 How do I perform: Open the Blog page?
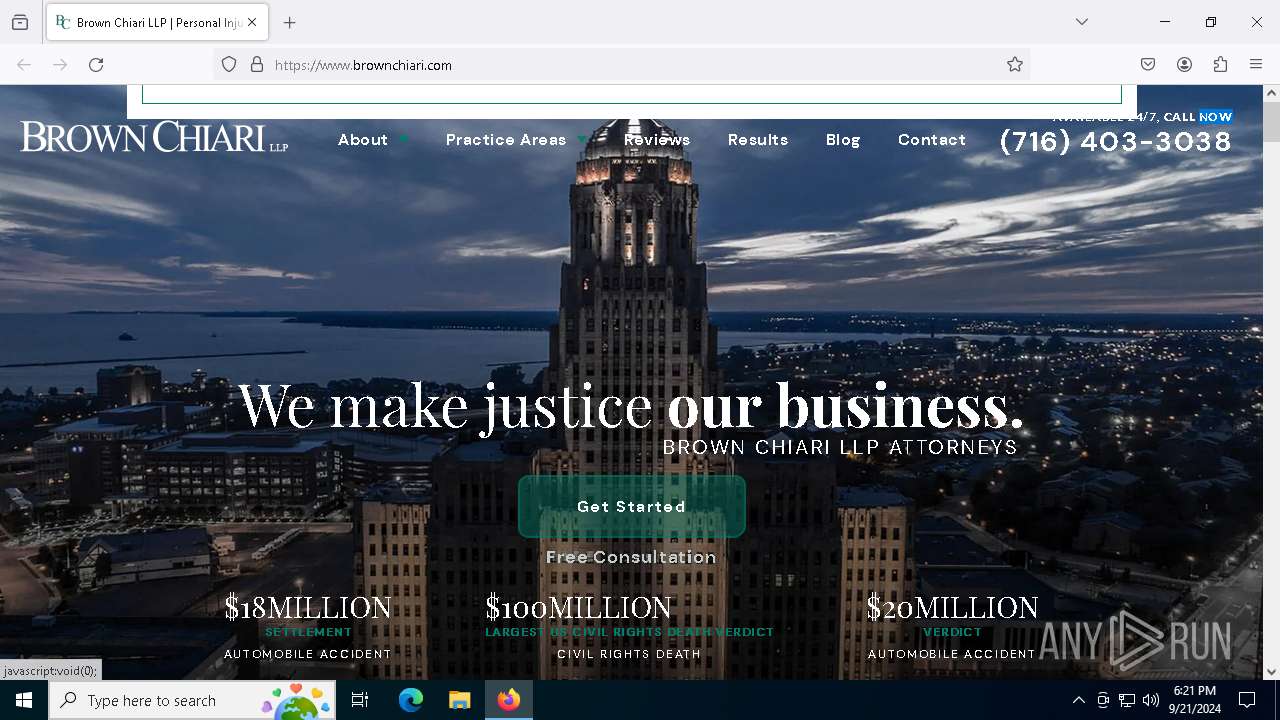pos(843,140)
